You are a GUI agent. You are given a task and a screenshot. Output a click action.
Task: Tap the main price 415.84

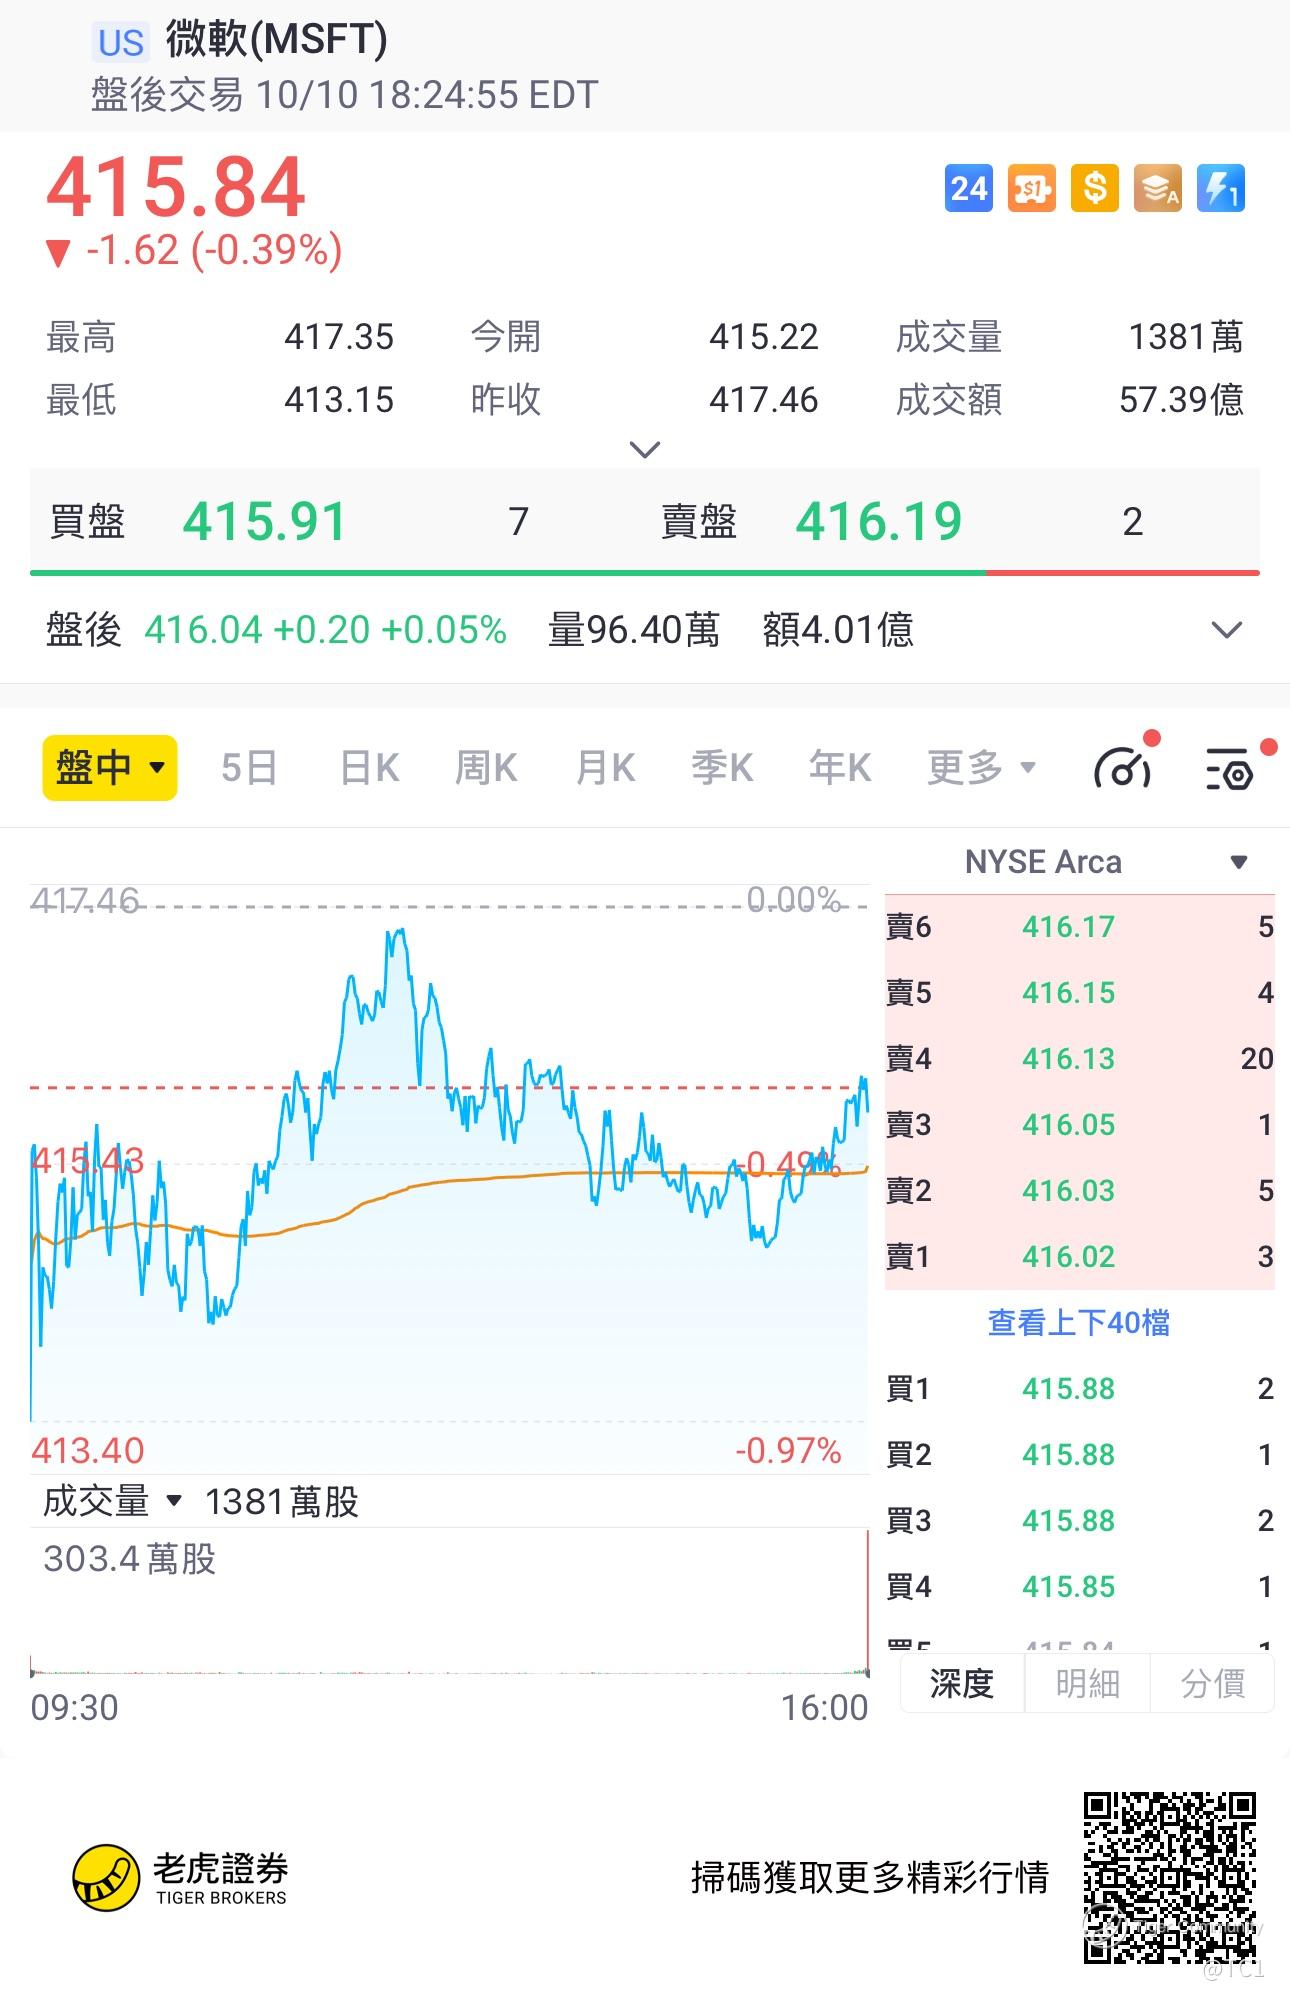tap(176, 187)
